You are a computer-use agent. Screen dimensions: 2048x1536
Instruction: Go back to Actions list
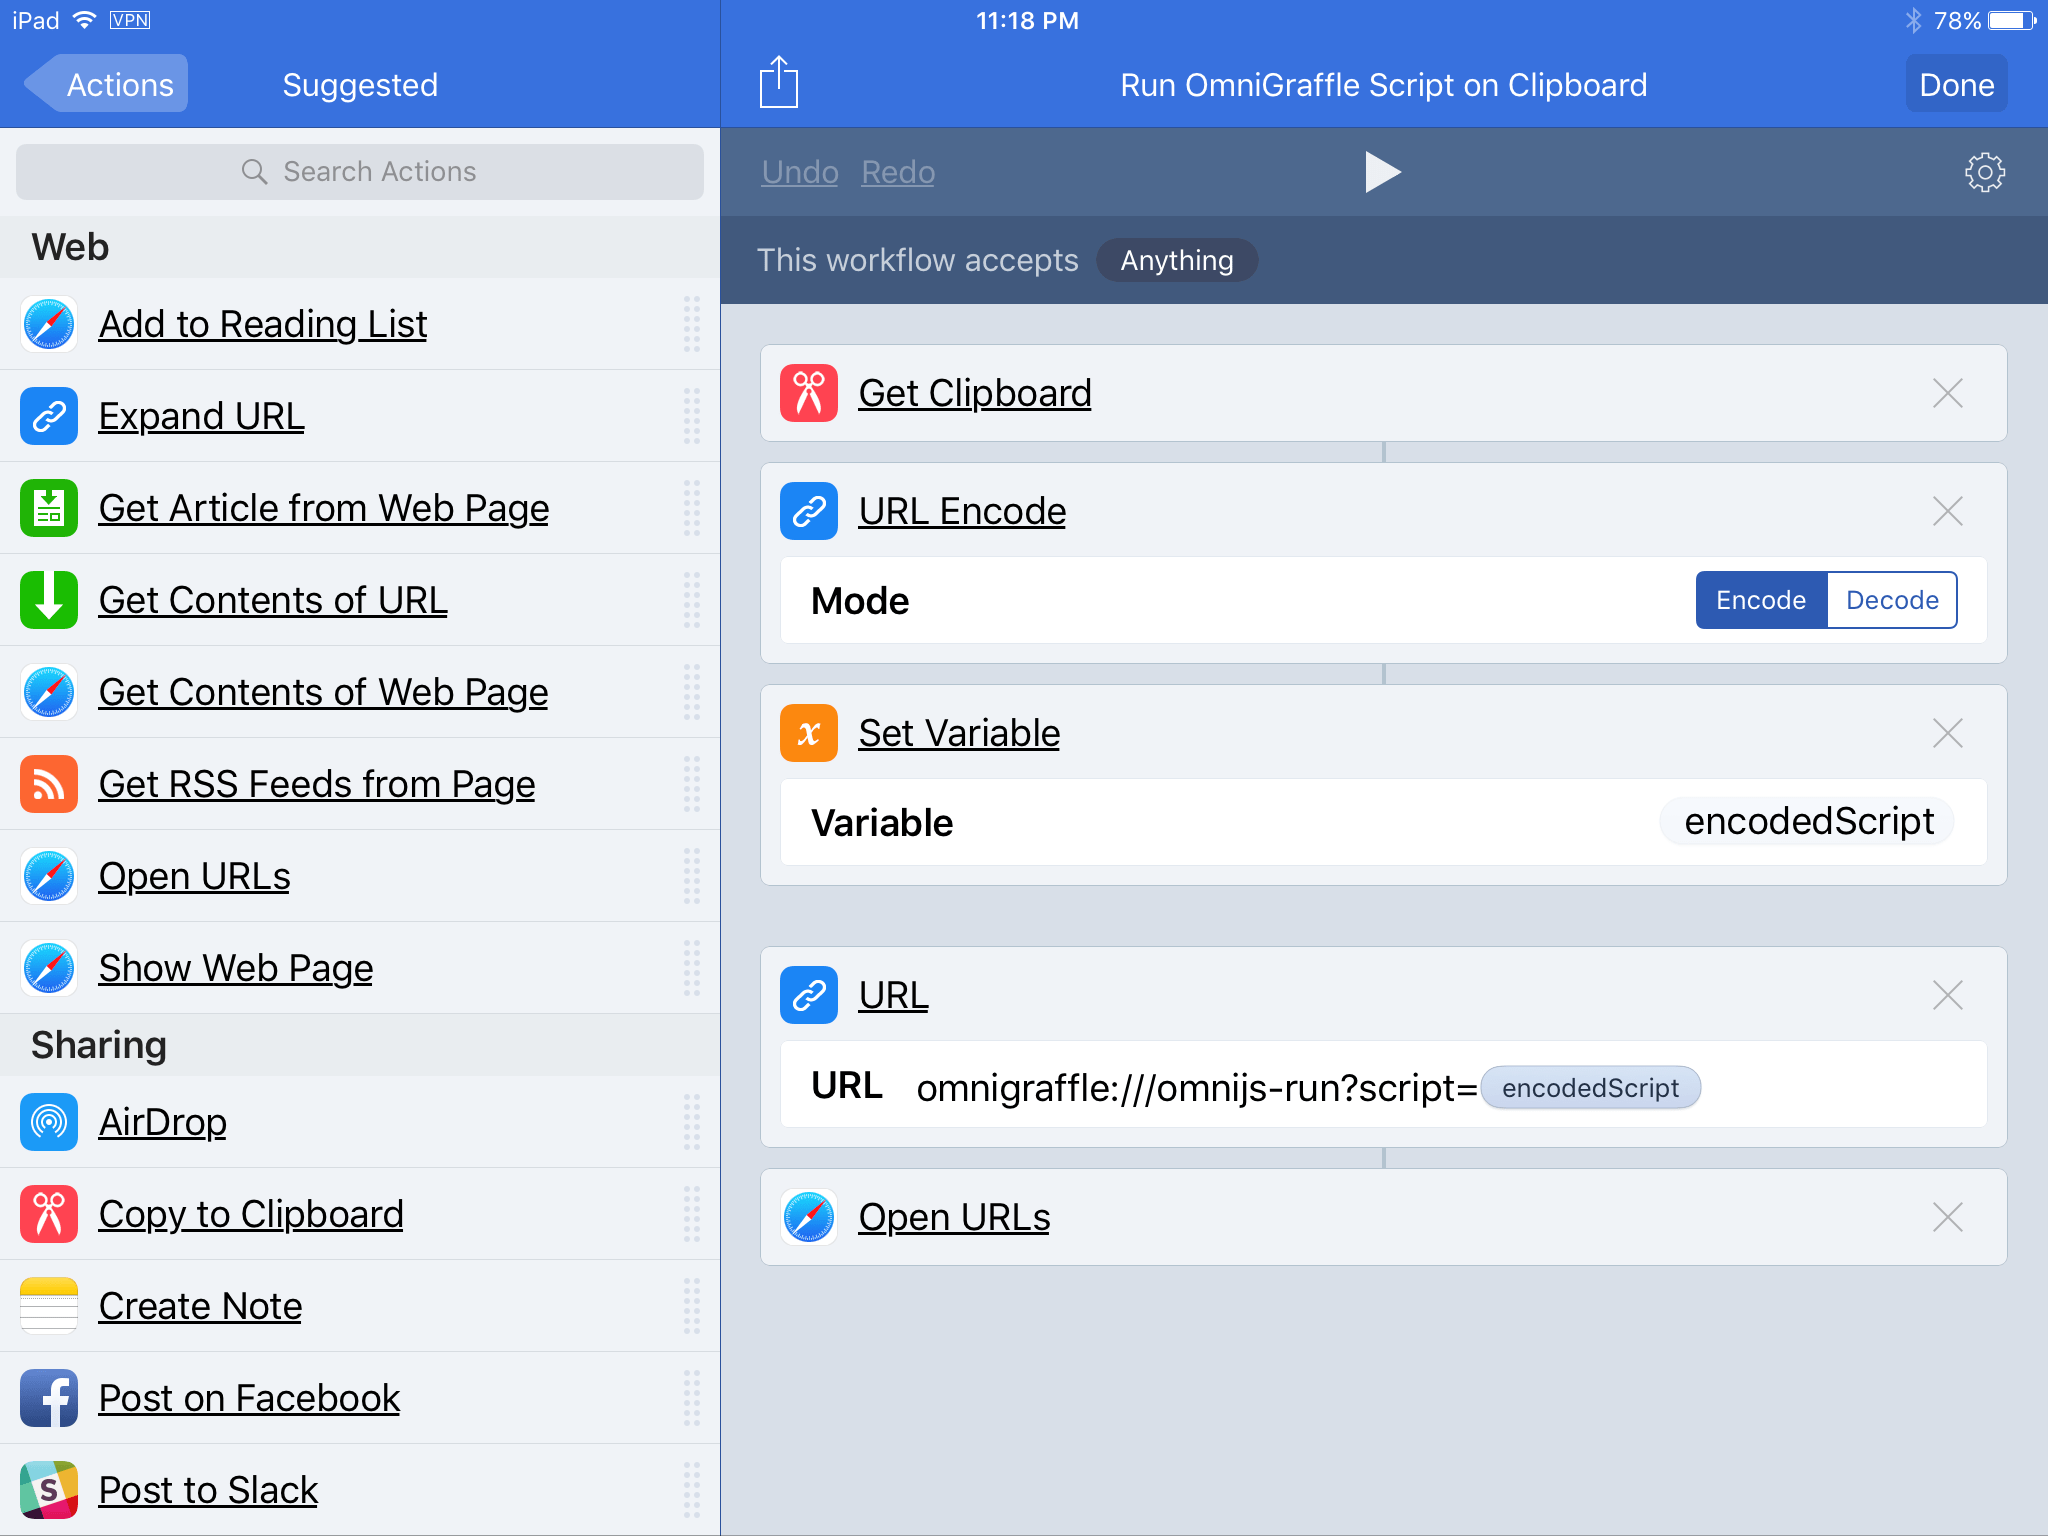click(x=108, y=85)
